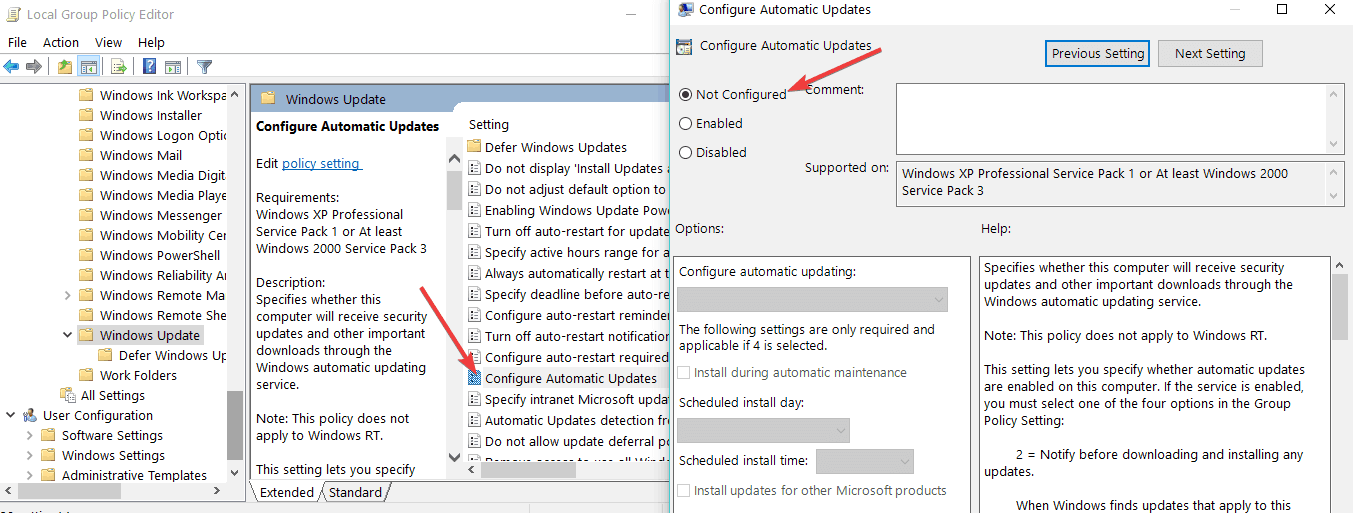
Task: Collapse the User Configuration tree node arrow
Action: (x=11, y=415)
